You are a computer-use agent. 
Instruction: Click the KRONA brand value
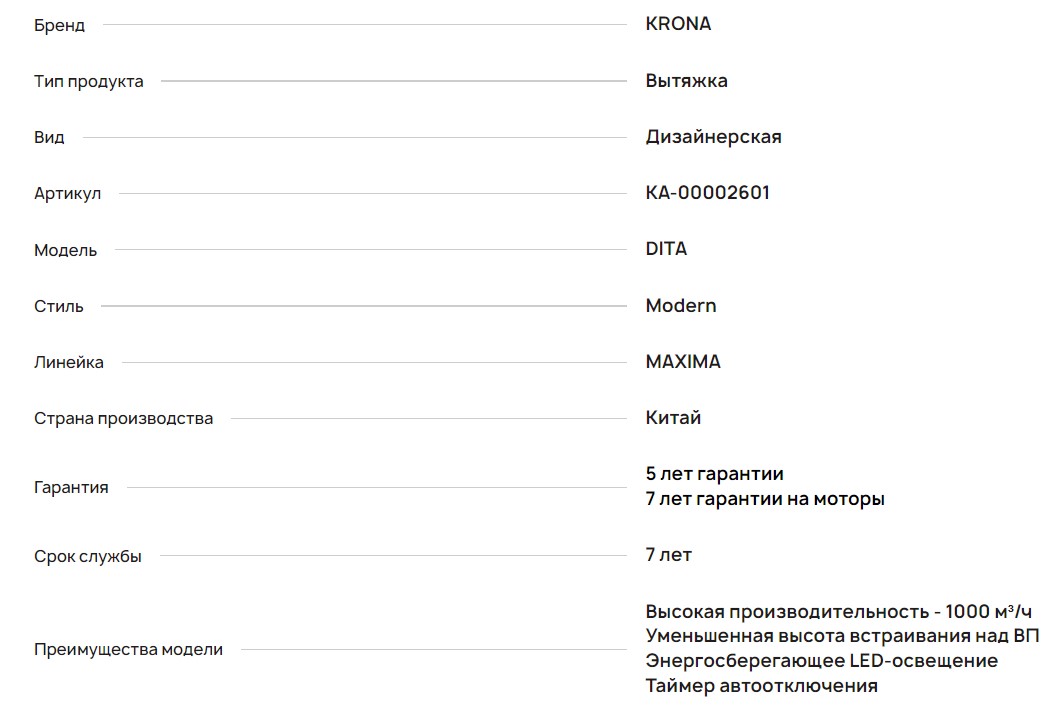point(678,24)
